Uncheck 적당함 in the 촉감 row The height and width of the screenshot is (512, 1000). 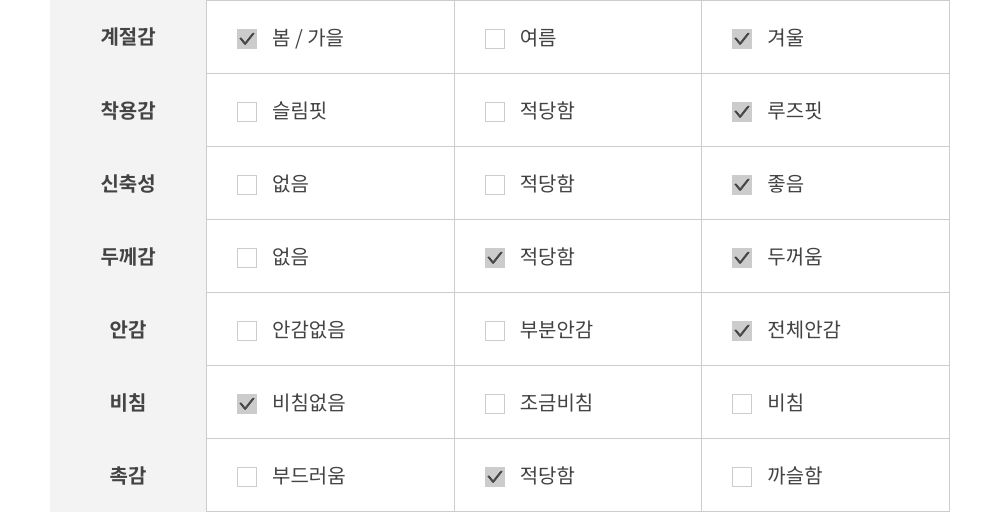click(495, 477)
